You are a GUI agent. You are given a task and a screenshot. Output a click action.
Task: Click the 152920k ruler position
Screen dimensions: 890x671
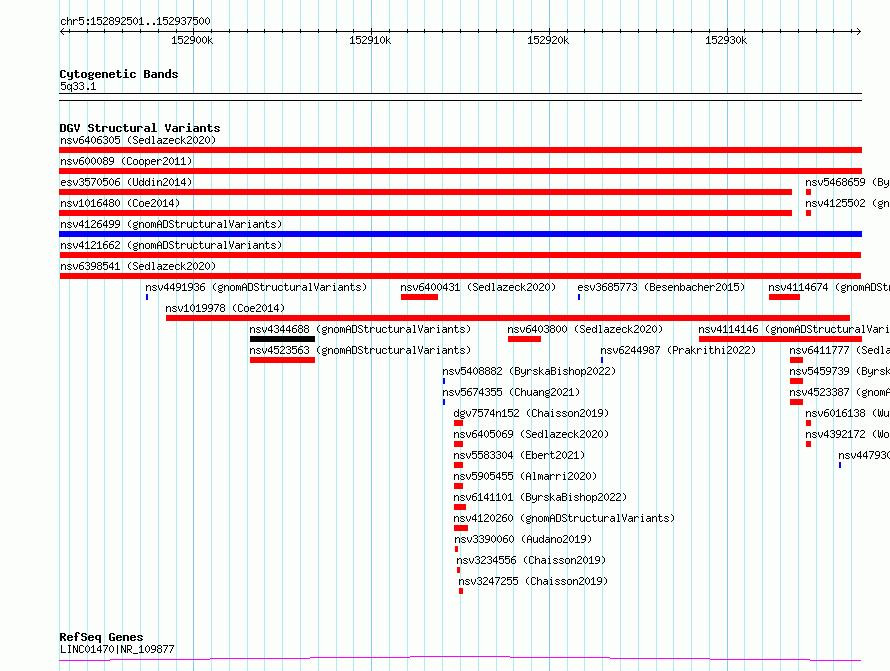point(548,40)
